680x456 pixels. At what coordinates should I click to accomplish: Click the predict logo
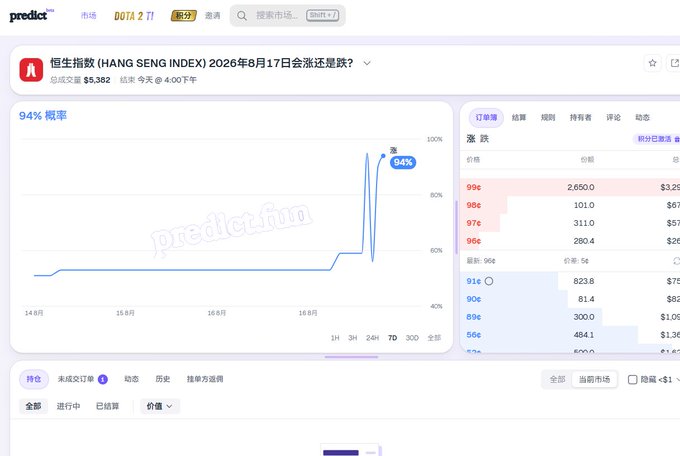click(x=31, y=15)
